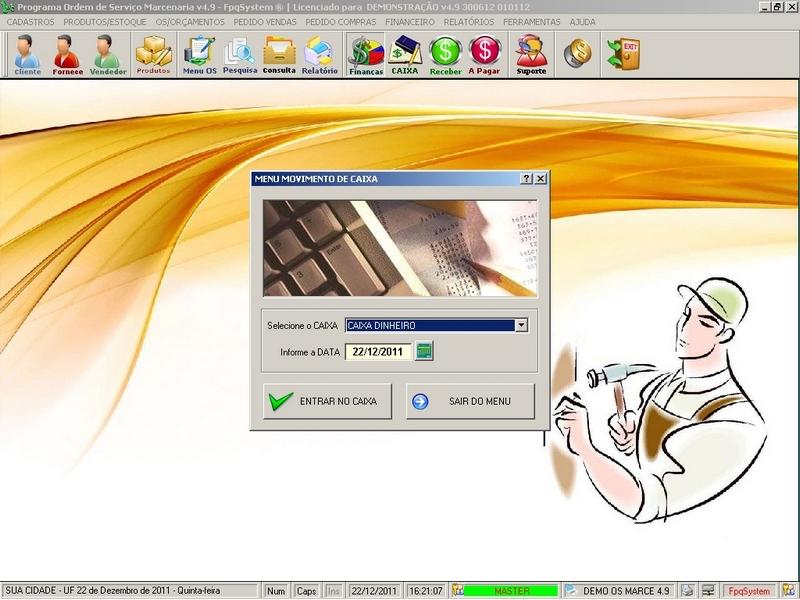Open the green Receber dollar icon

coord(445,55)
